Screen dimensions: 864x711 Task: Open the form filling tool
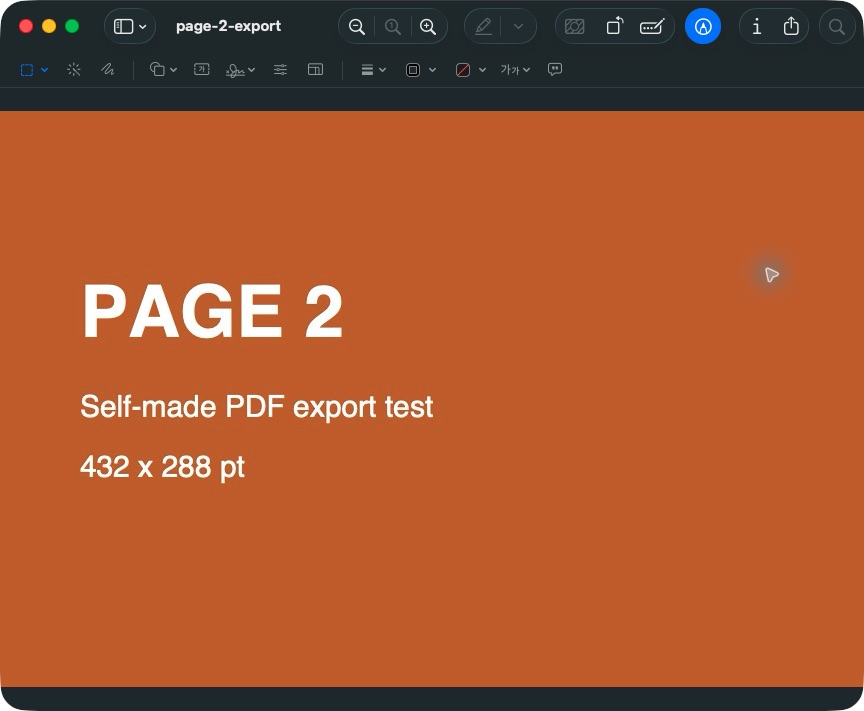pos(652,26)
